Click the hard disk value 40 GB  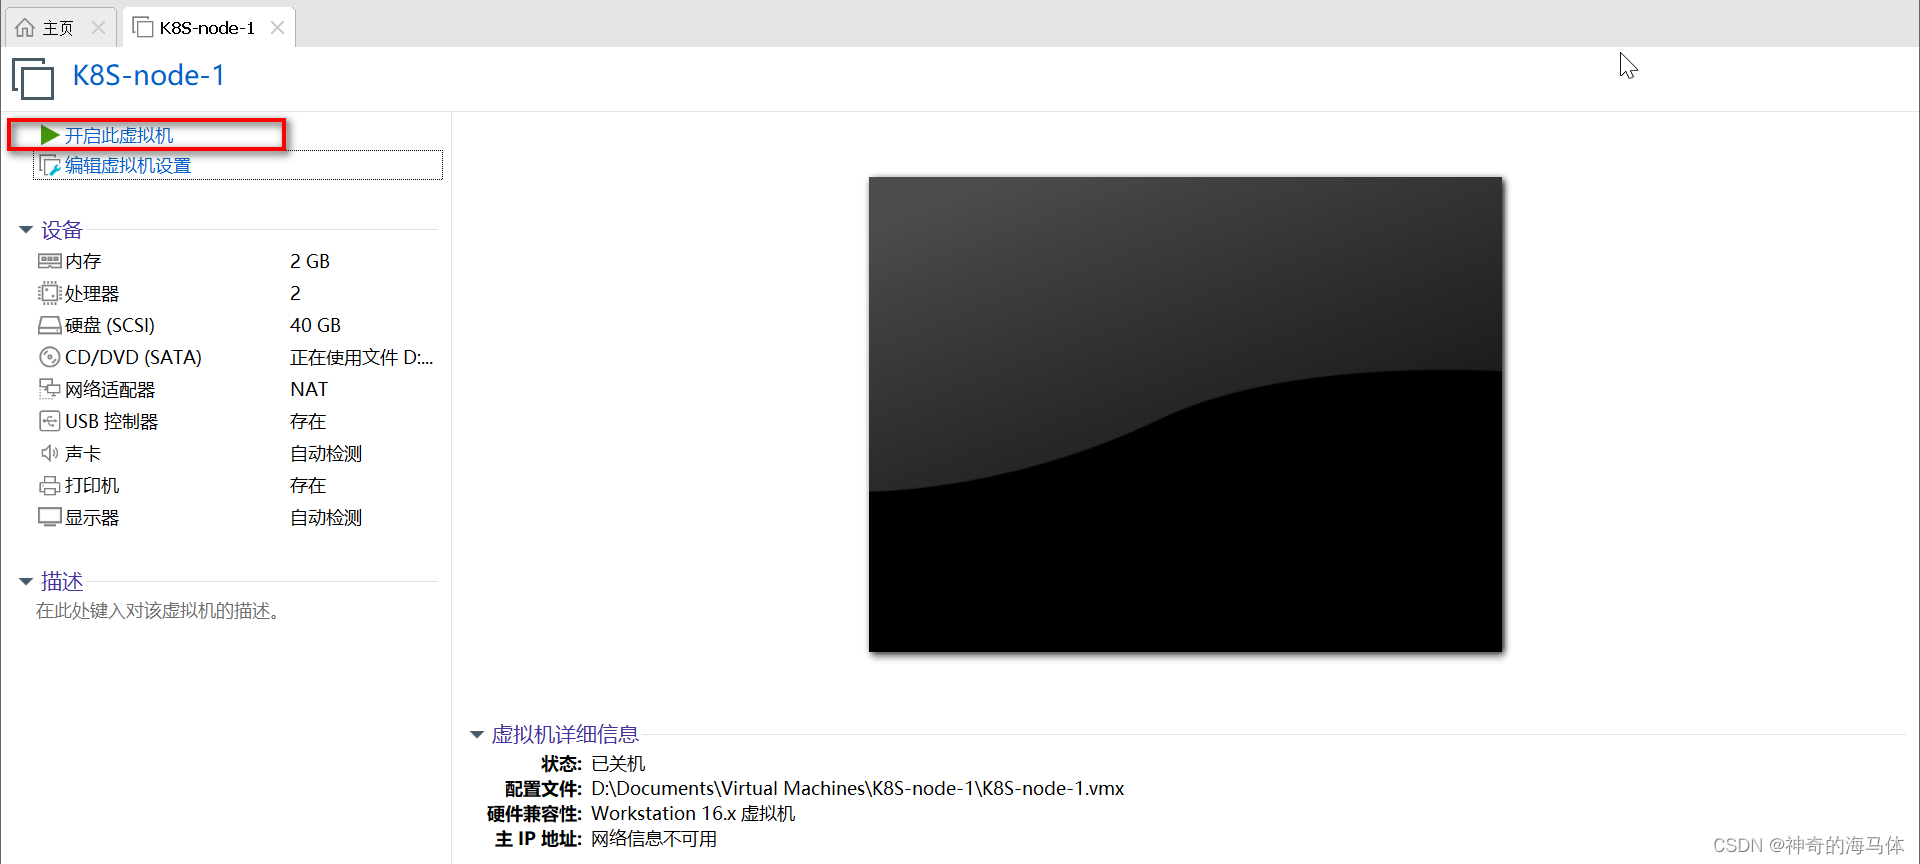click(x=315, y=325)
